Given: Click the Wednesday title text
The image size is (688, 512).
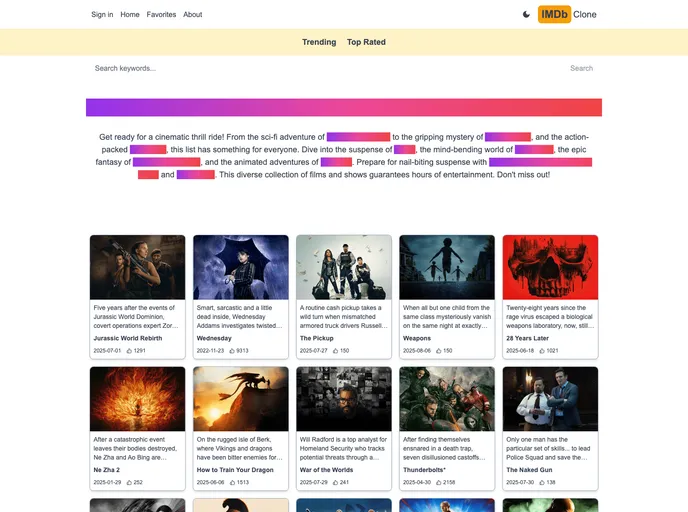Looking at the screenshot, I should pyautogui.click(x=214, y=338).
